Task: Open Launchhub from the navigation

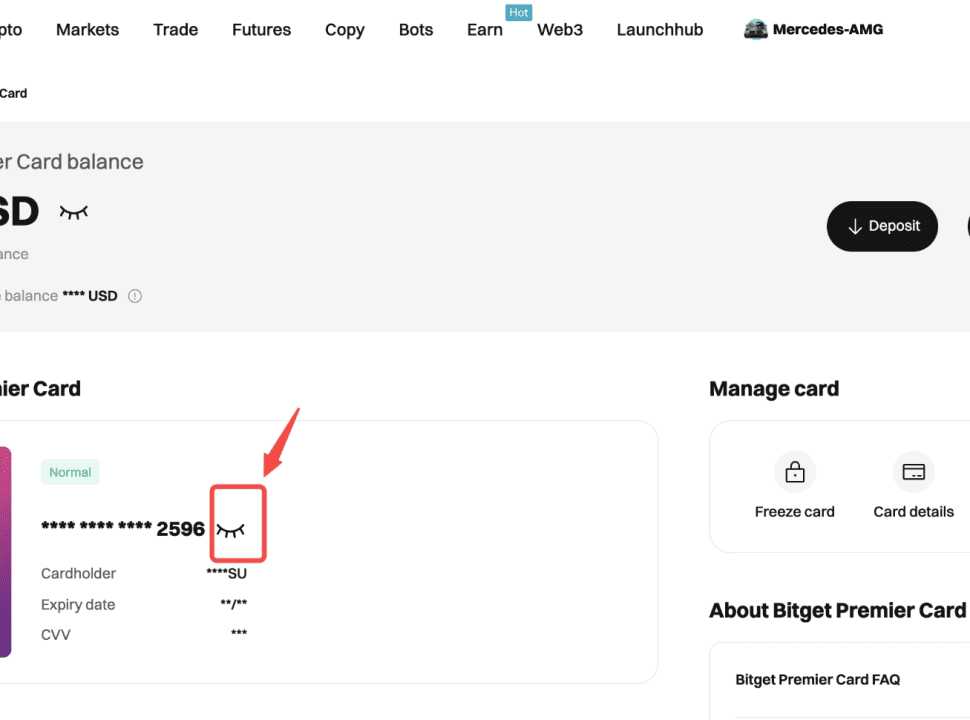Action: point(660,30)
